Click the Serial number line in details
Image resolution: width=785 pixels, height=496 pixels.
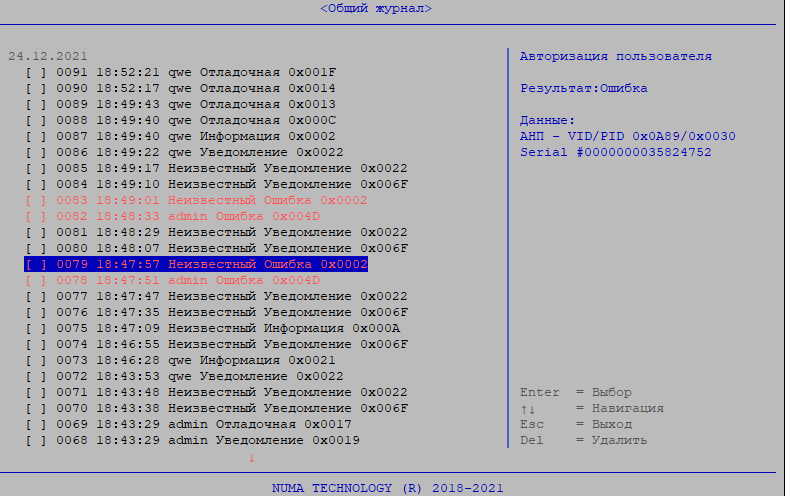[616, 152]
